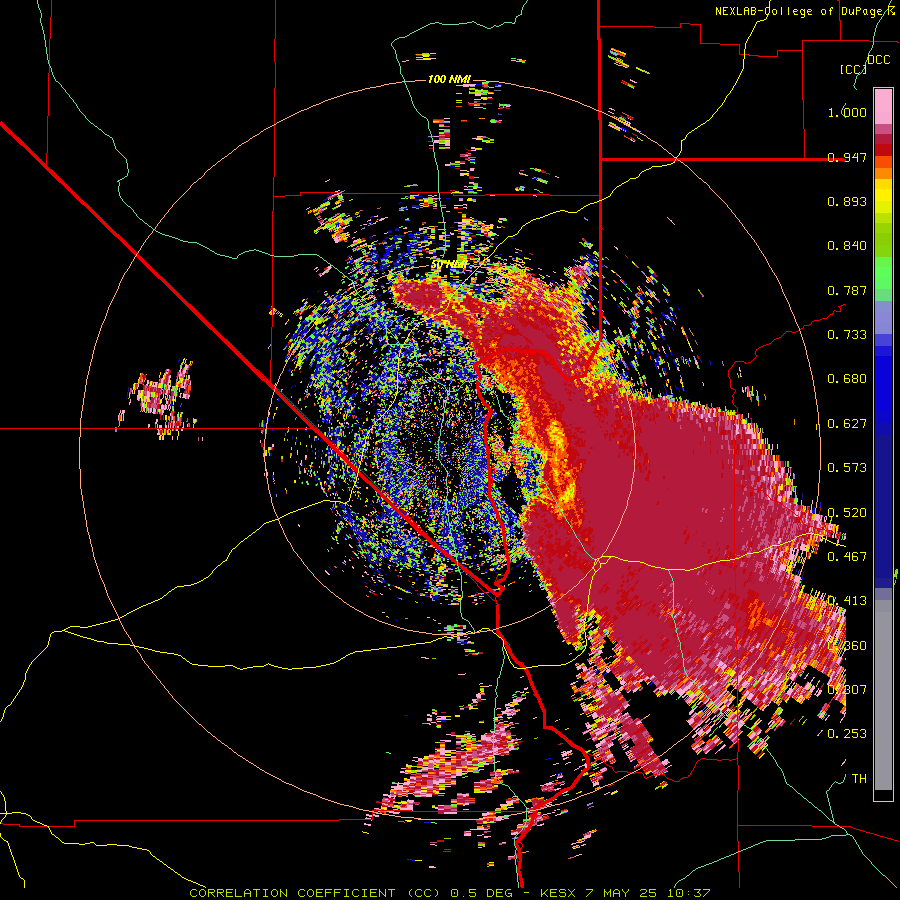Viewport: 900px width, 900px height.
Task: Select the 0.680 legend value
Action: (847, 379)
